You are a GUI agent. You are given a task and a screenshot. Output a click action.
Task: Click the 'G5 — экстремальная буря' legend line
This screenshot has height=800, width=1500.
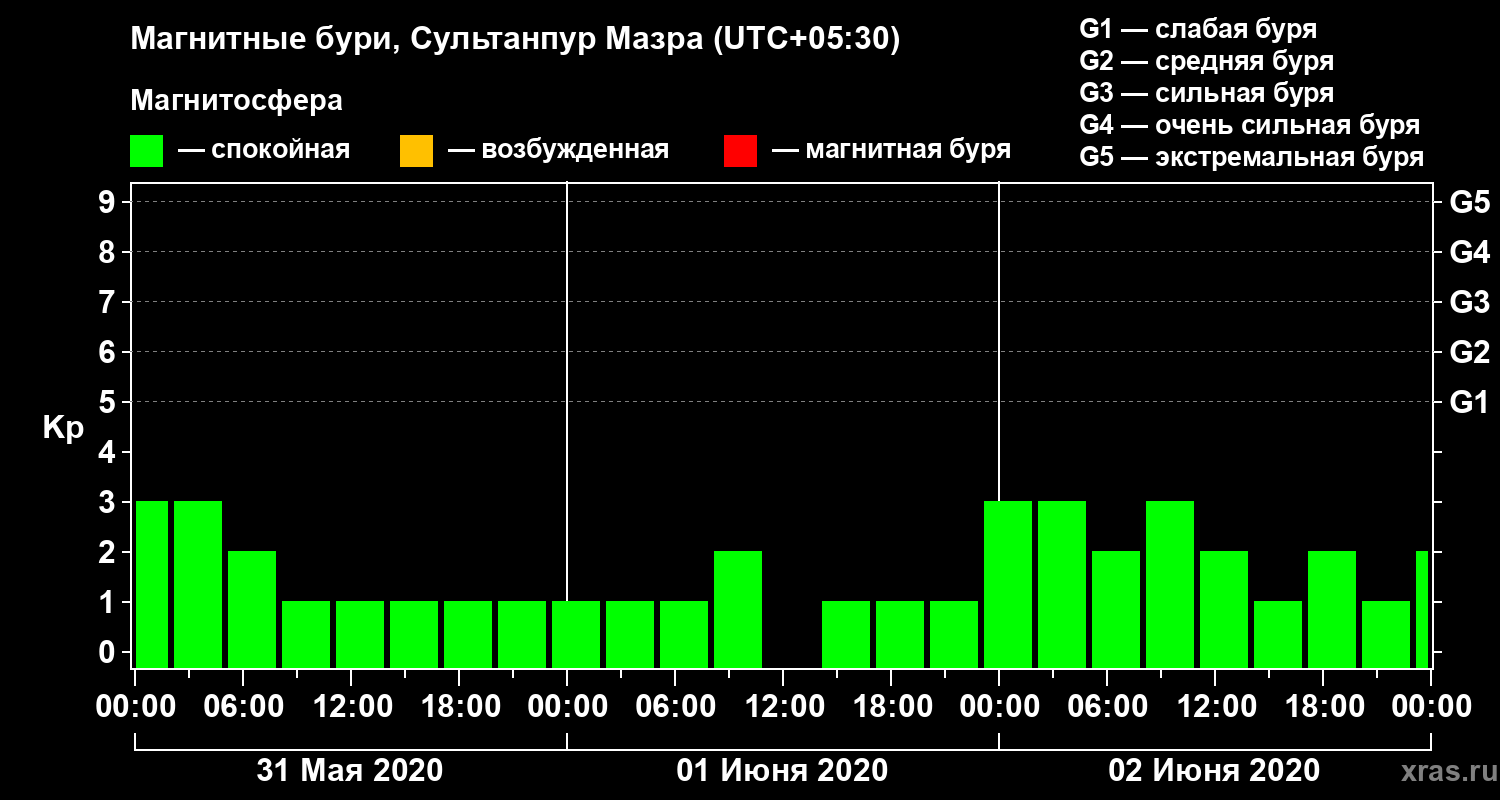pyautogui.click(x=1252, y=157)
